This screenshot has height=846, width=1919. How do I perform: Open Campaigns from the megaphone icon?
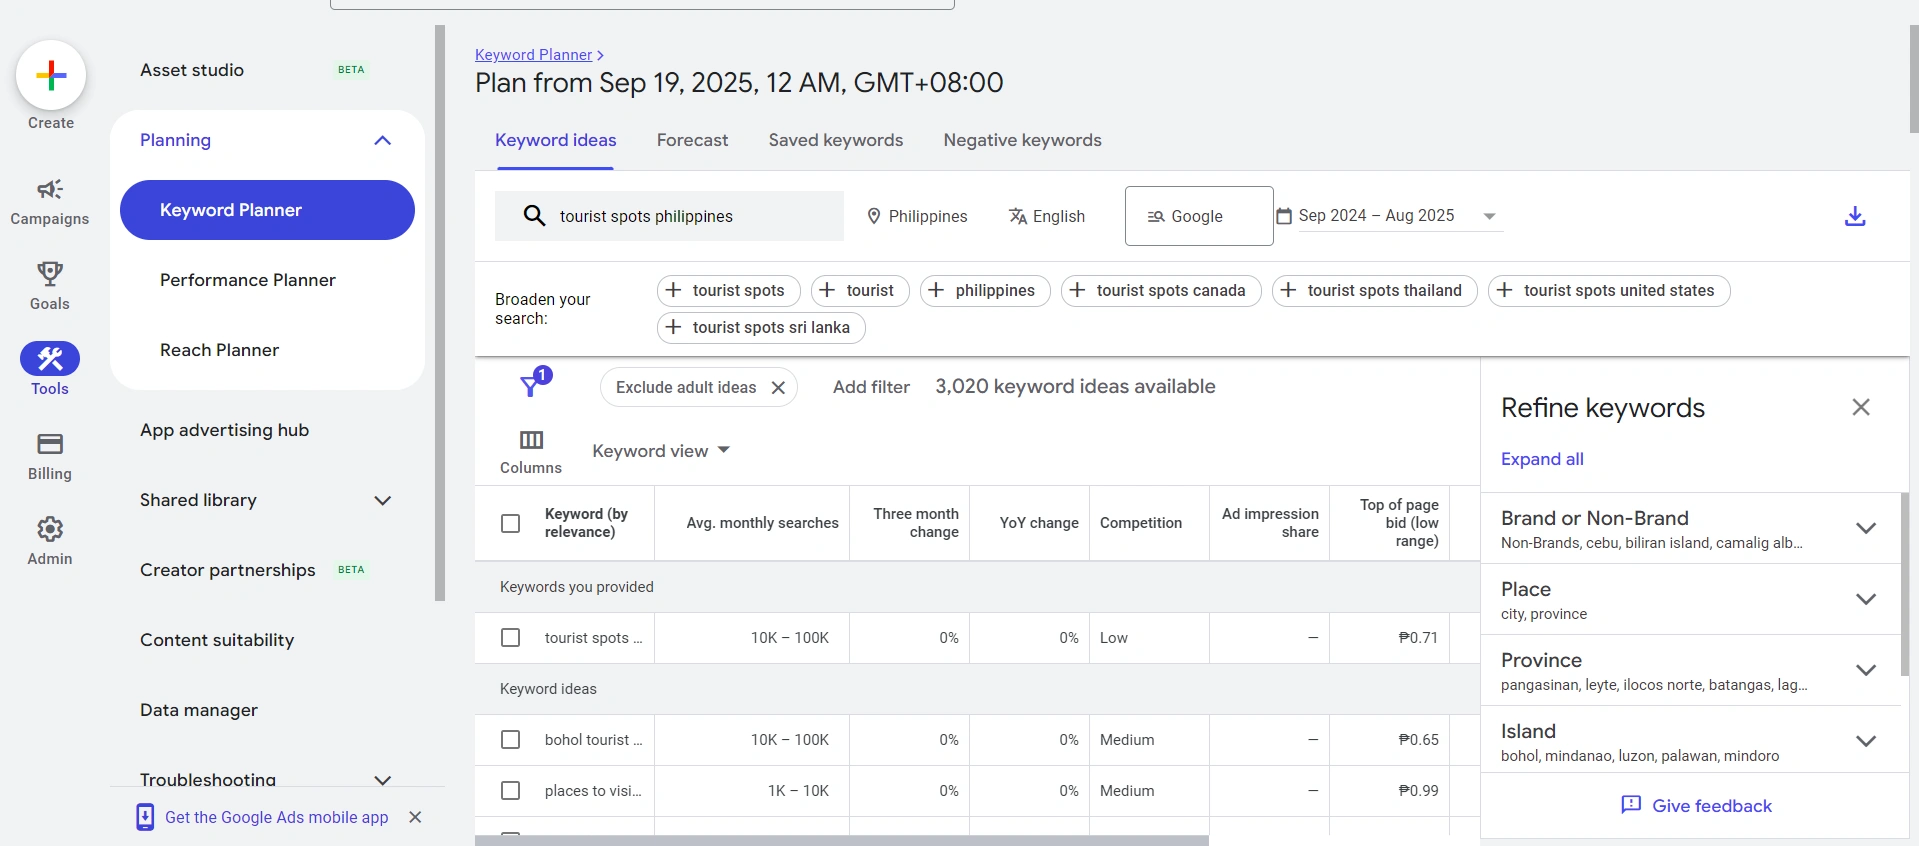pos(50,189)
